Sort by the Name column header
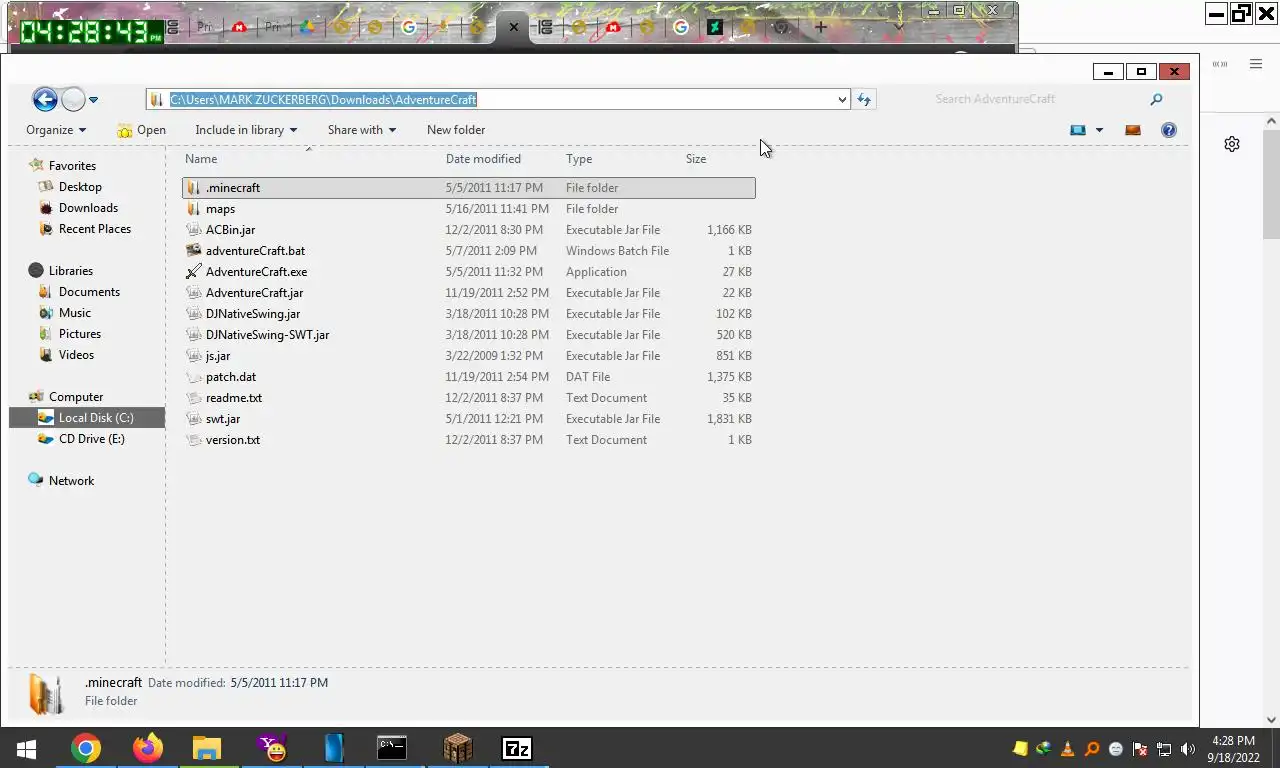The height and width of the screenshot is (768, 1280). [201, 159]
